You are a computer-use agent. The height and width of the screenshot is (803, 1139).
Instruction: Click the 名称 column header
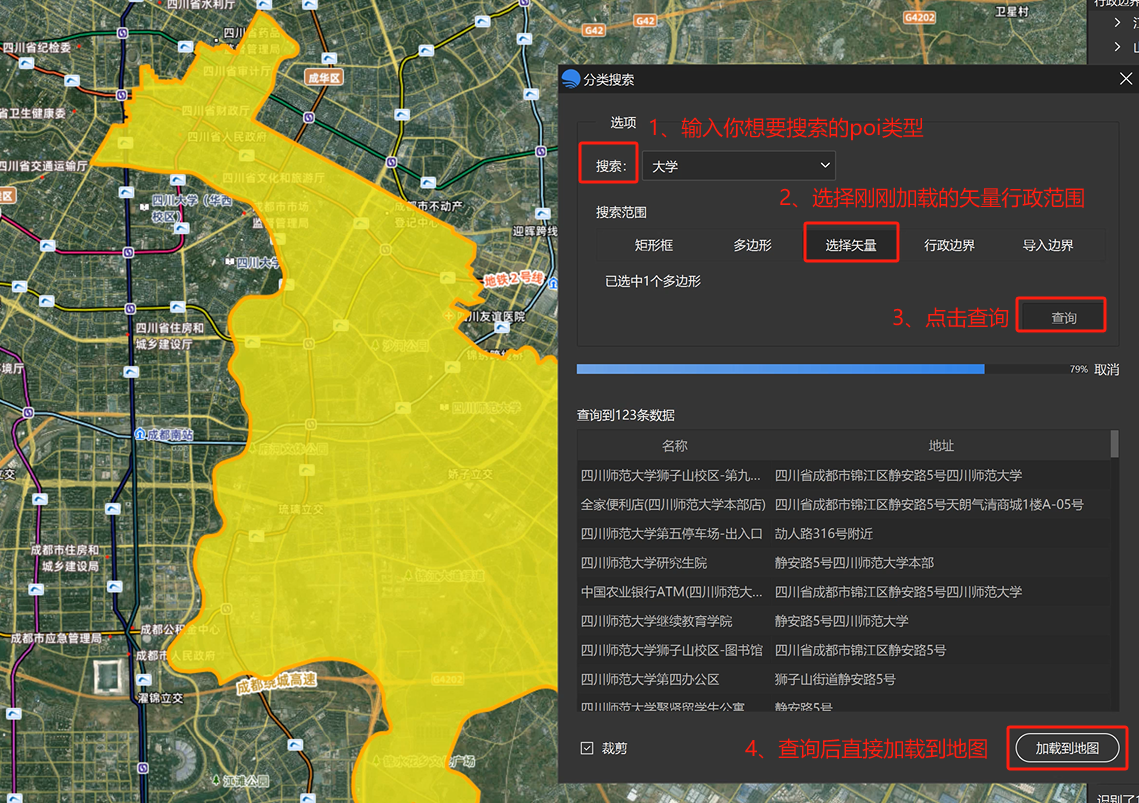point(675,445)
